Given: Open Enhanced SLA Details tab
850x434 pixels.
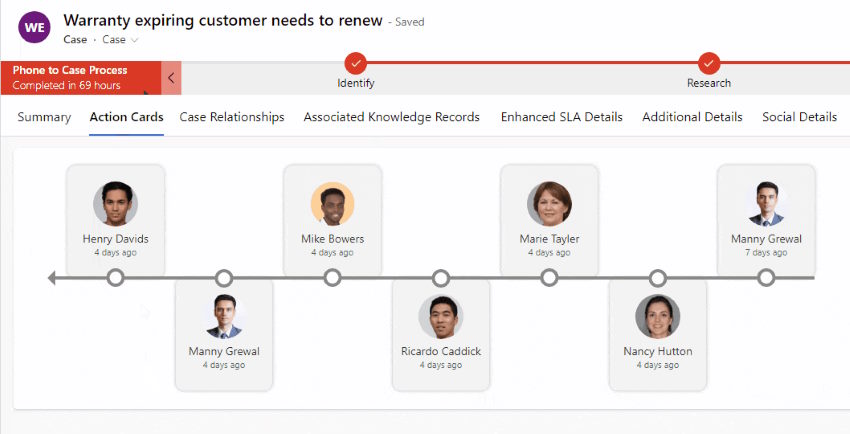Looking at the screenshot, I should (x=562, y=117).
